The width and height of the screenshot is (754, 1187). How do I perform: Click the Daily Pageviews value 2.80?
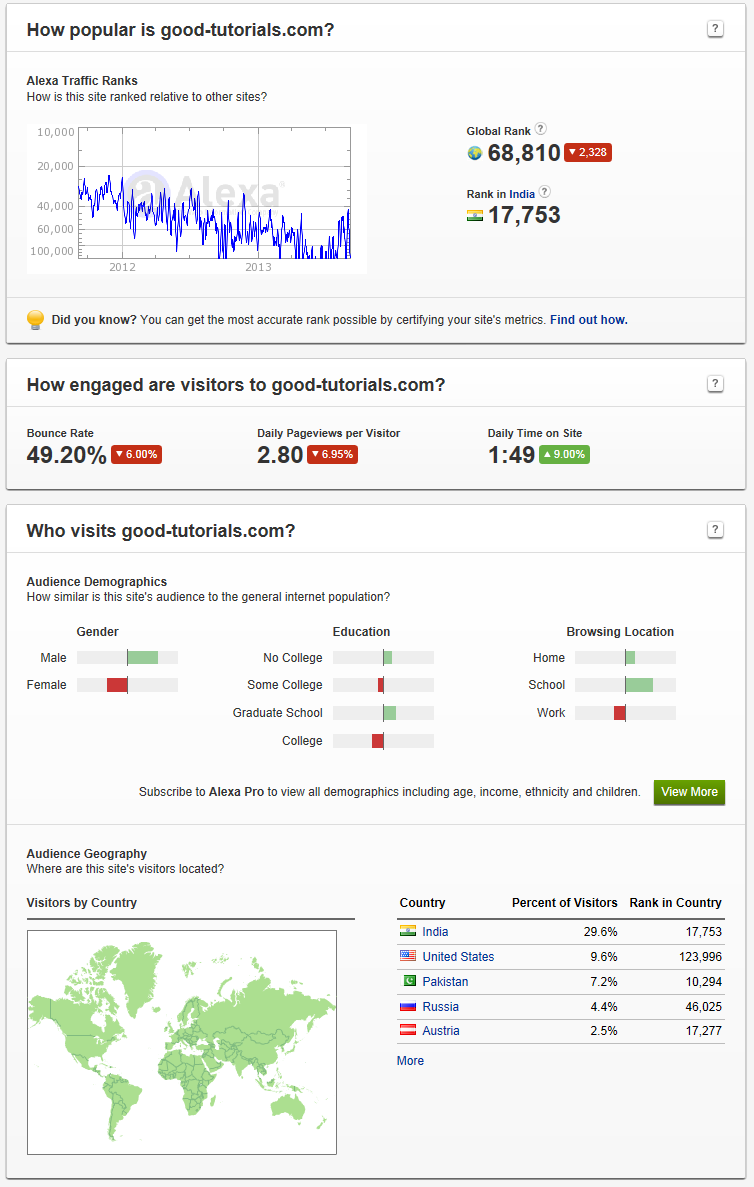tap(280, 455)
